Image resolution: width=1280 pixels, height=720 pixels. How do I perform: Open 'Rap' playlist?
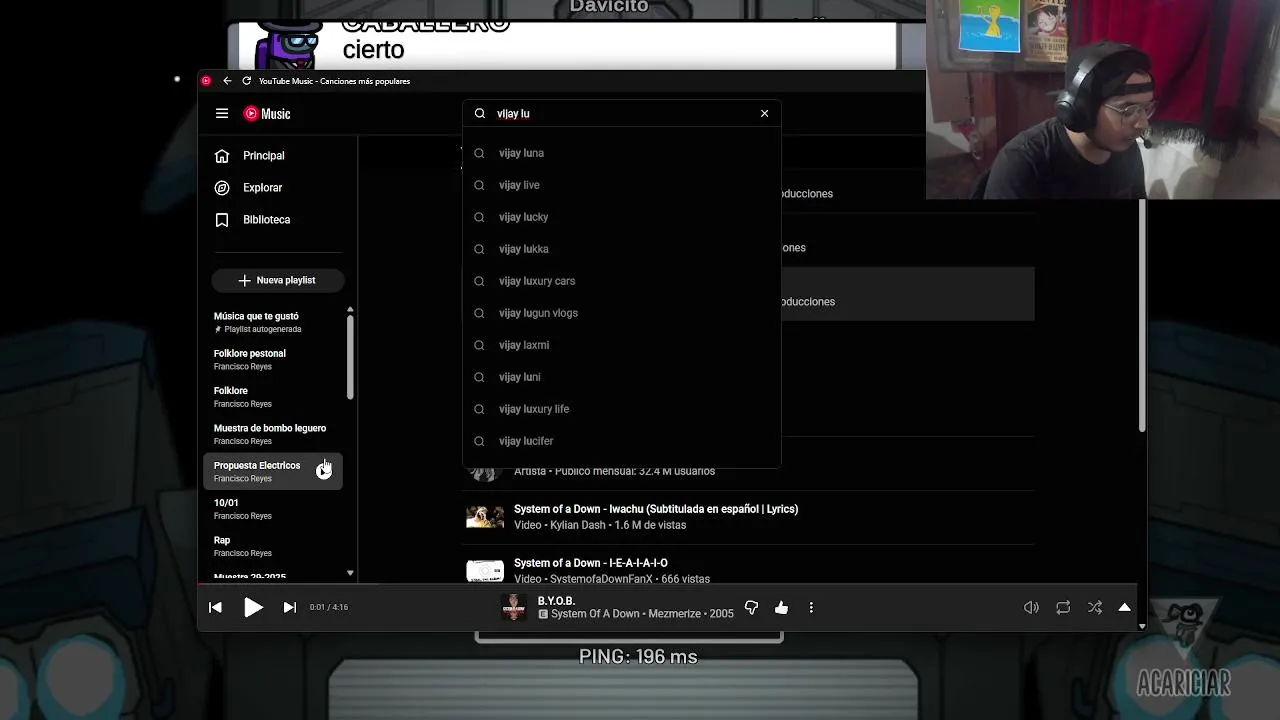[274, 546]
